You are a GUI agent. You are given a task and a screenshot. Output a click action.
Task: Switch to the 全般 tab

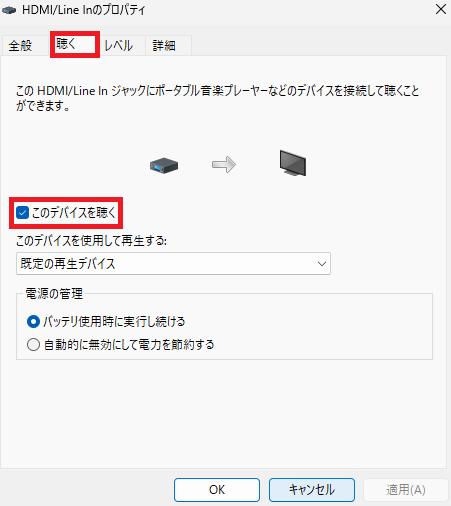(20, 45)
